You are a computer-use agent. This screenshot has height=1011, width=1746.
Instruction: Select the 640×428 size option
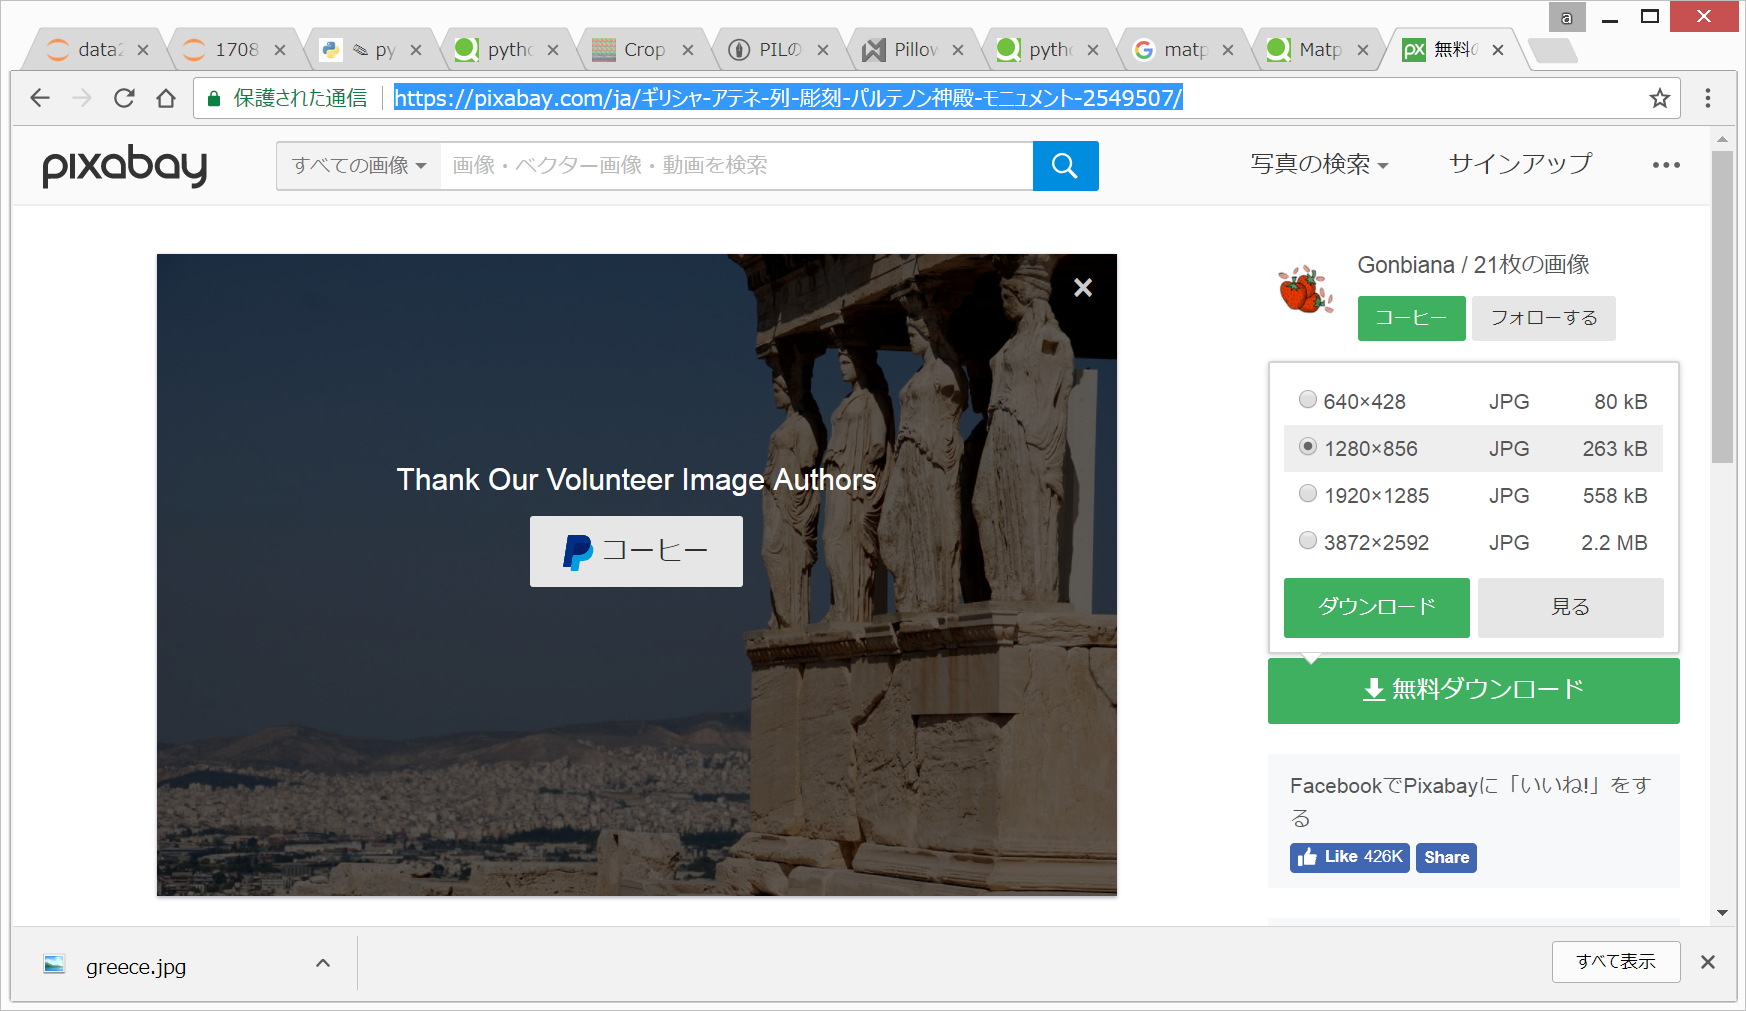coord(1307,400)
